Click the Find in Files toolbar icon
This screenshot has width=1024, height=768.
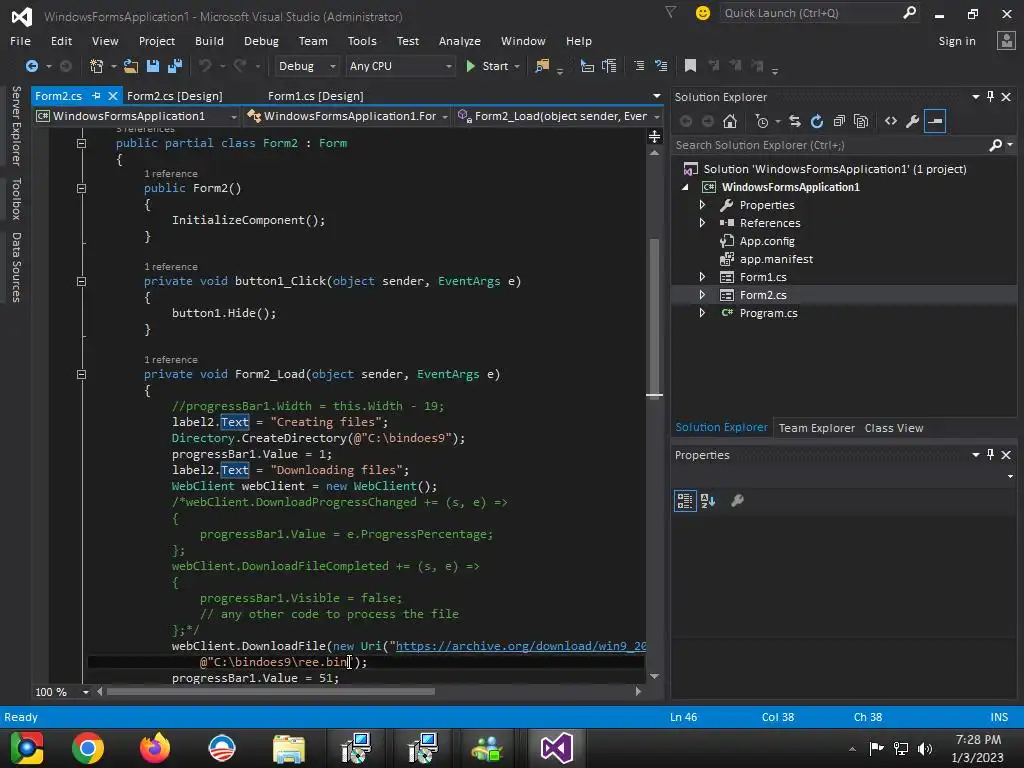[542, 66]
